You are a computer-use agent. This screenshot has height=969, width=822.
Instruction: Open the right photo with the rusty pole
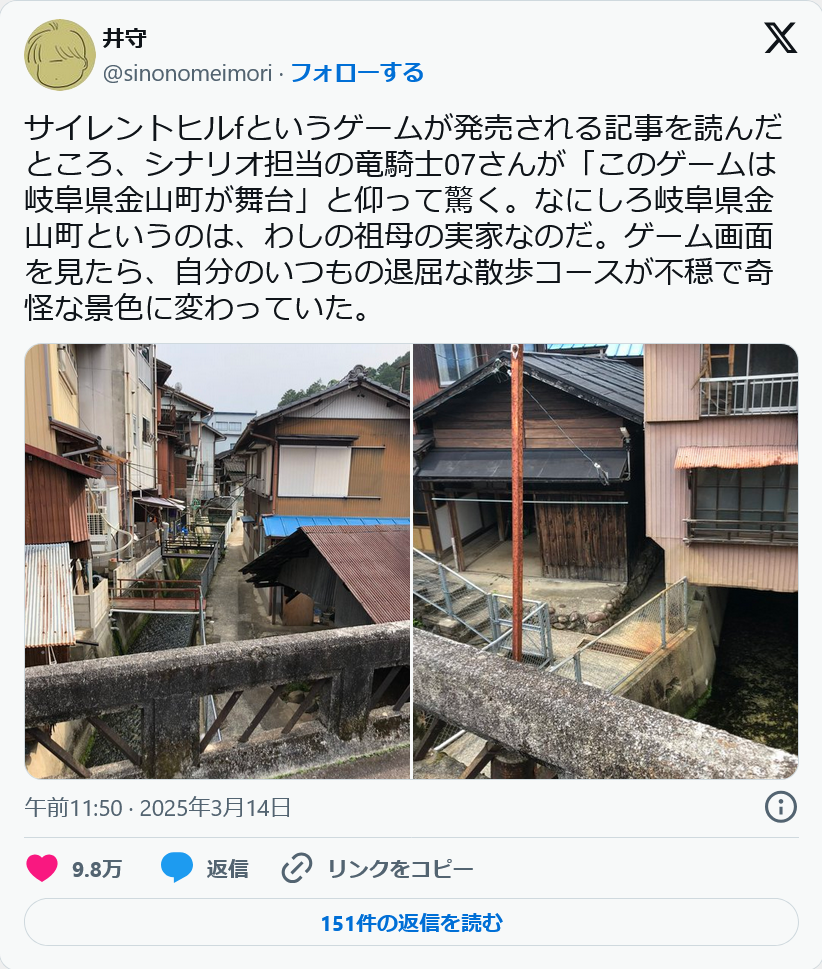[x=606, y=561]
